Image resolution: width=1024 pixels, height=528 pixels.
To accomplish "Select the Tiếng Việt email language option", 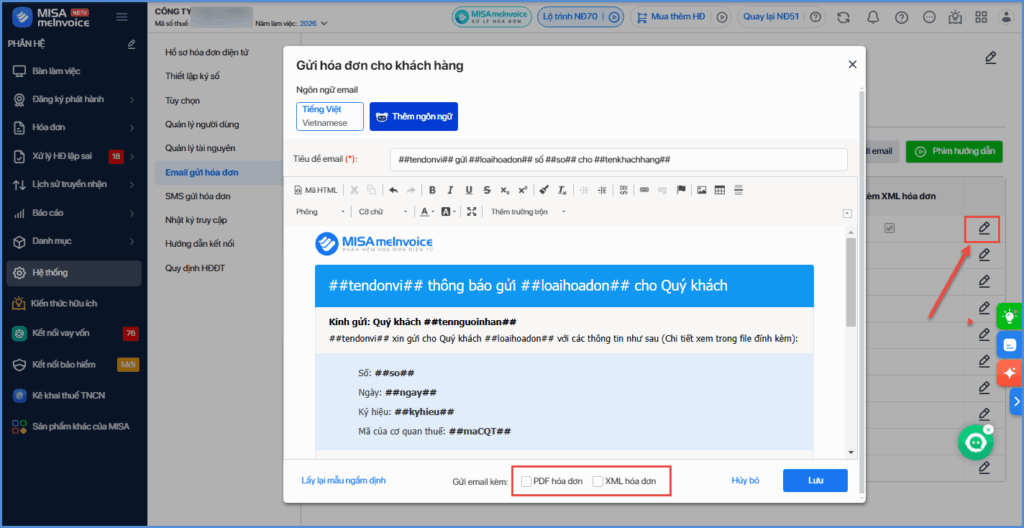I will [x=329, y=116].
